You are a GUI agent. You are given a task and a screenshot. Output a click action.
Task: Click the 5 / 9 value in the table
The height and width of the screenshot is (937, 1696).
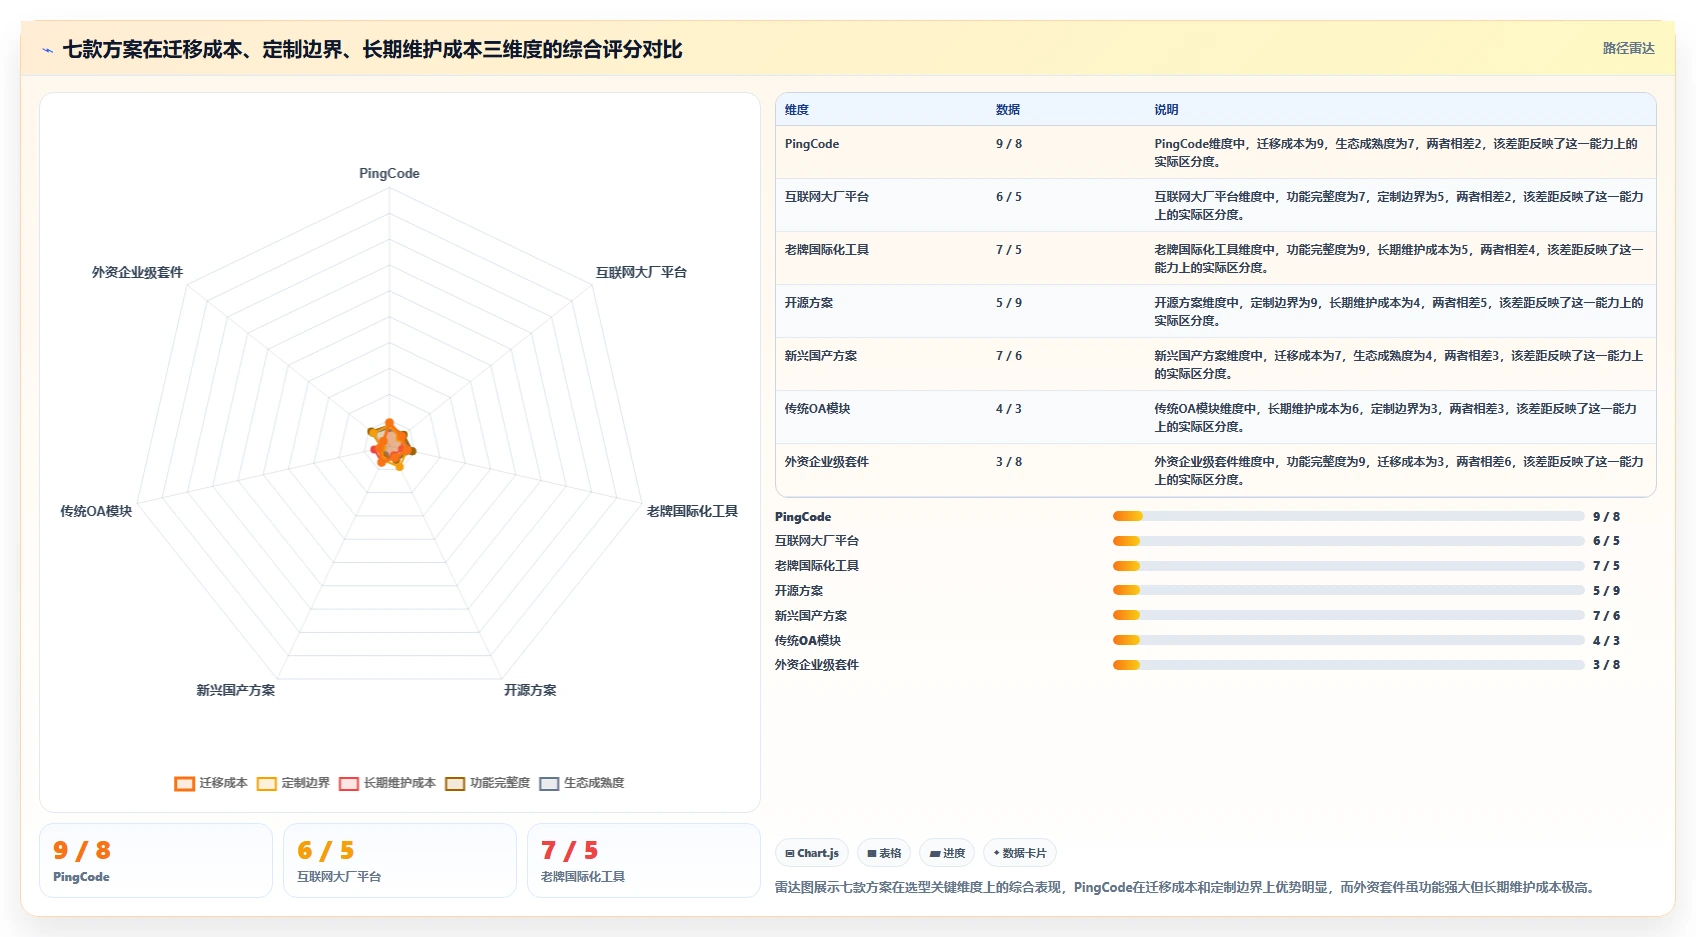coord(1009,303)
